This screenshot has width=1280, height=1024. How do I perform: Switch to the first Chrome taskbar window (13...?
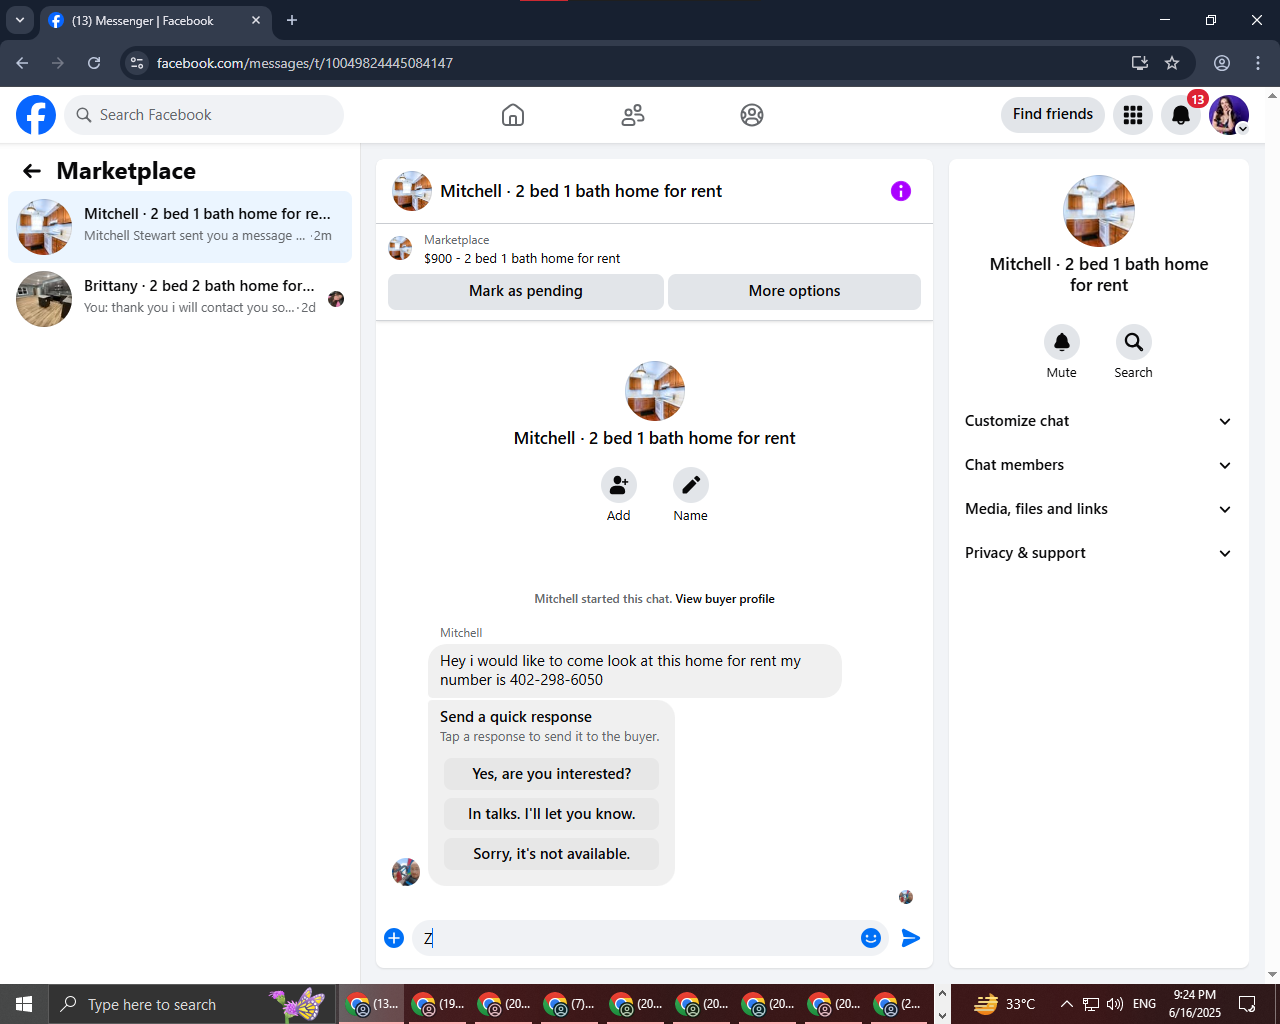click(x=372, y=1004)
